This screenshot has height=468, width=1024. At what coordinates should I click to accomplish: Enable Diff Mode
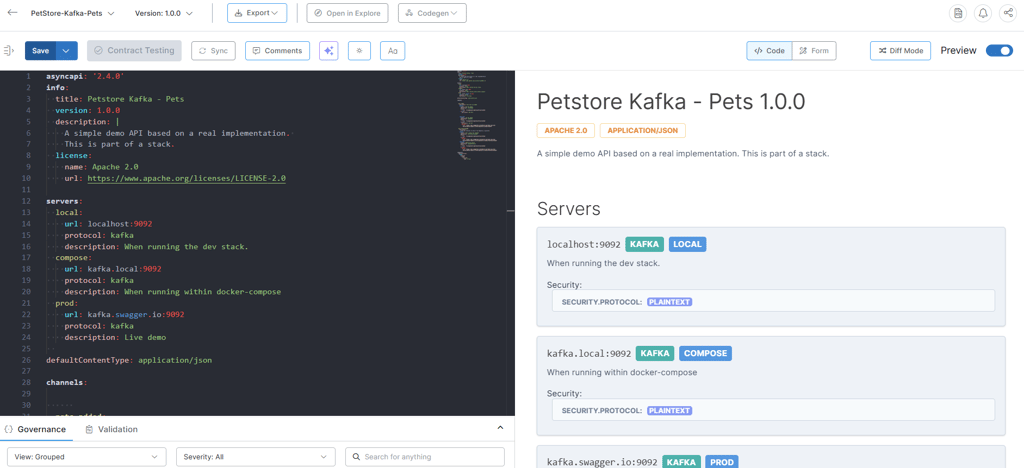click(x=900, y=51)
